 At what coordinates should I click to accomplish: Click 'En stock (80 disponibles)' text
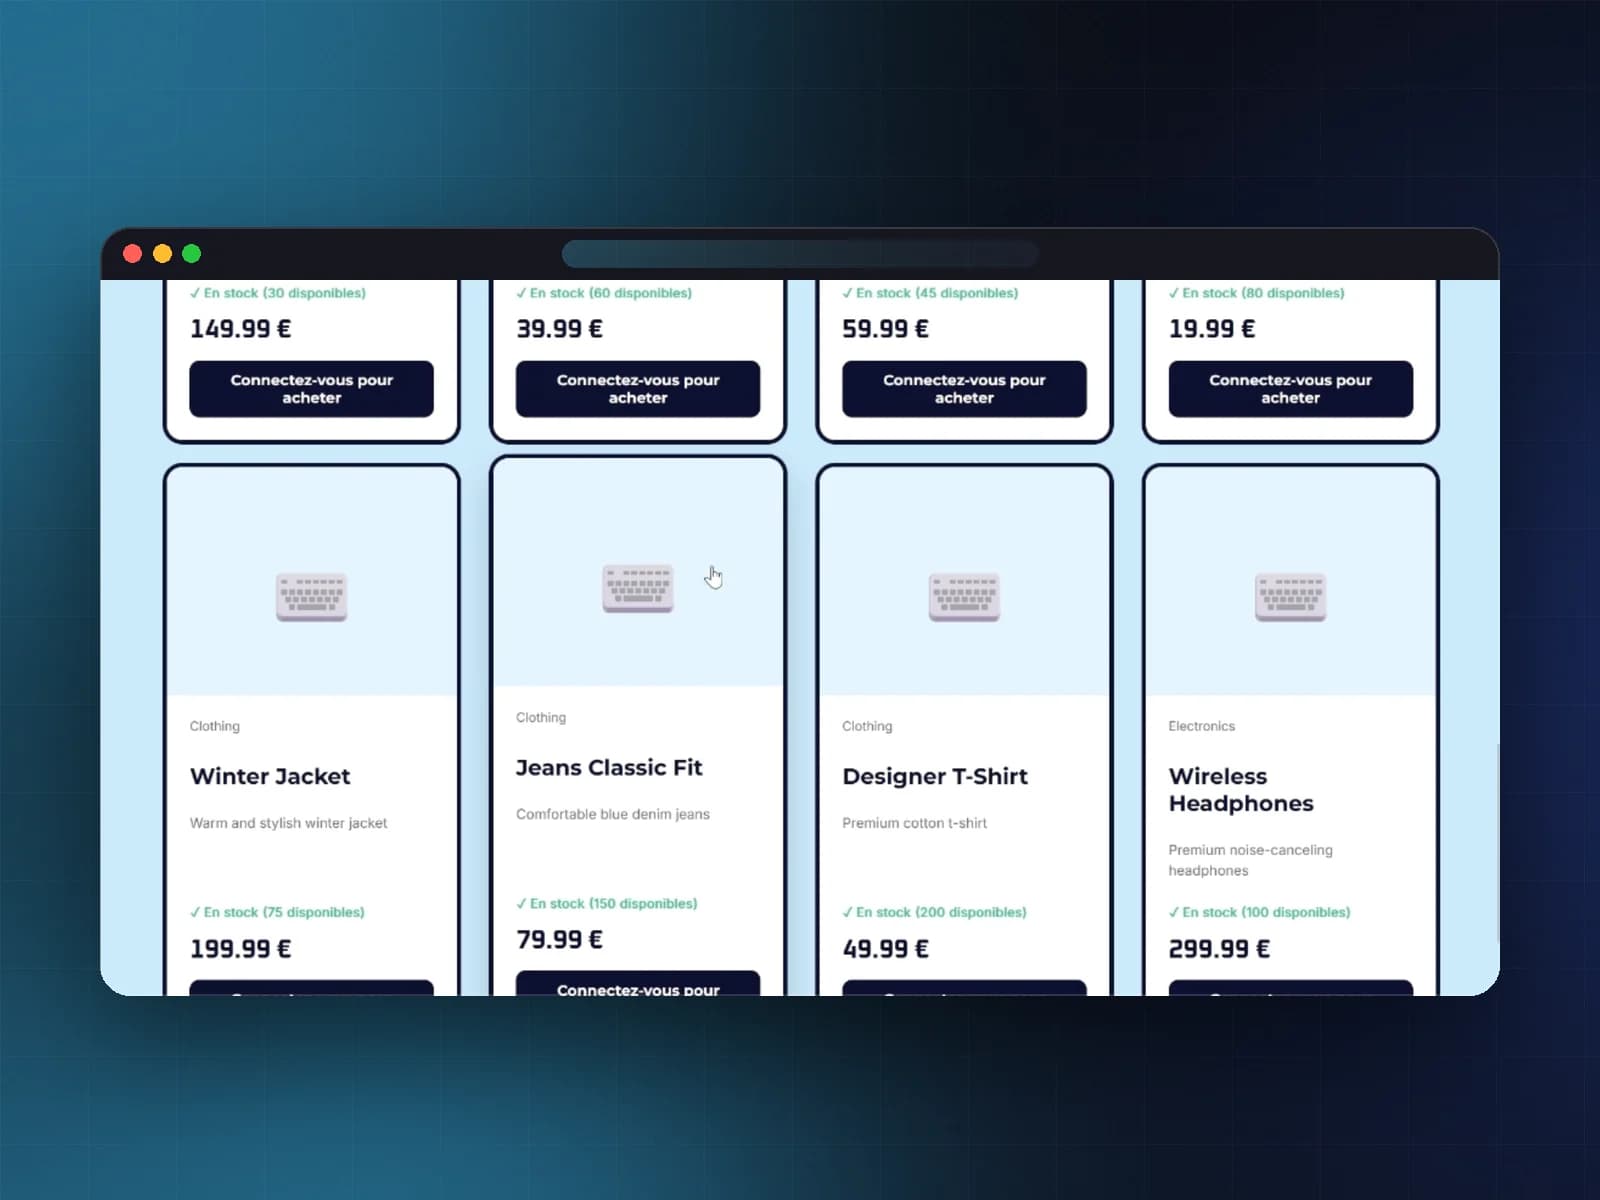[x=1257, y=293]
